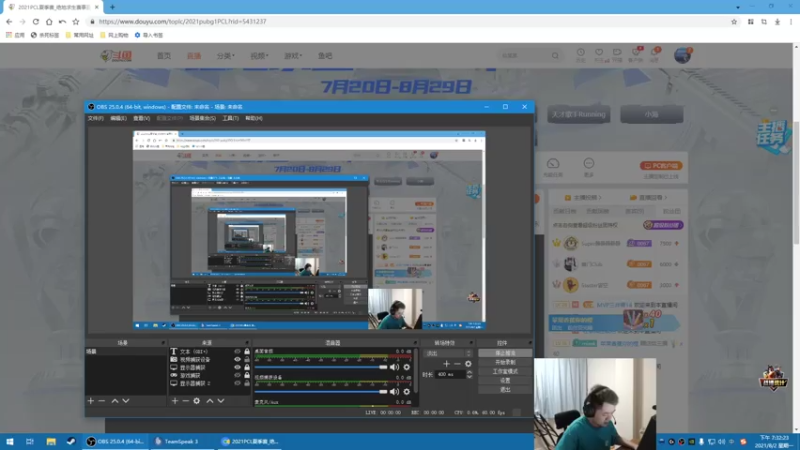The height and width of the screenshot is (450, 800).
Task: Open the OBS View menu
Action: (141, 118)
